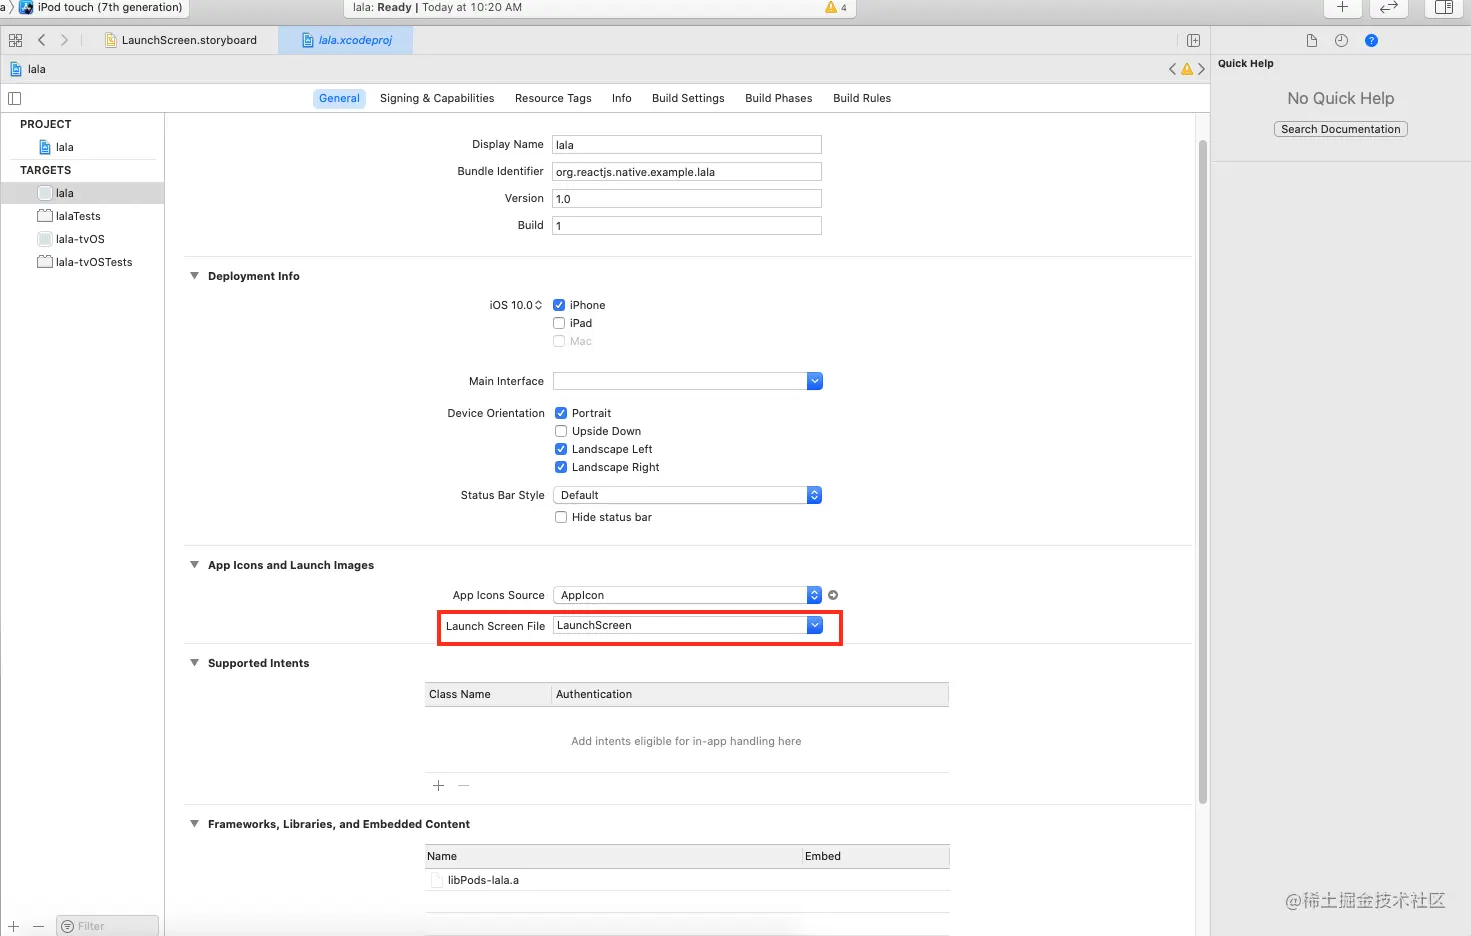Add a supported intent with plus
The image size is (1471, 936).
438,785
